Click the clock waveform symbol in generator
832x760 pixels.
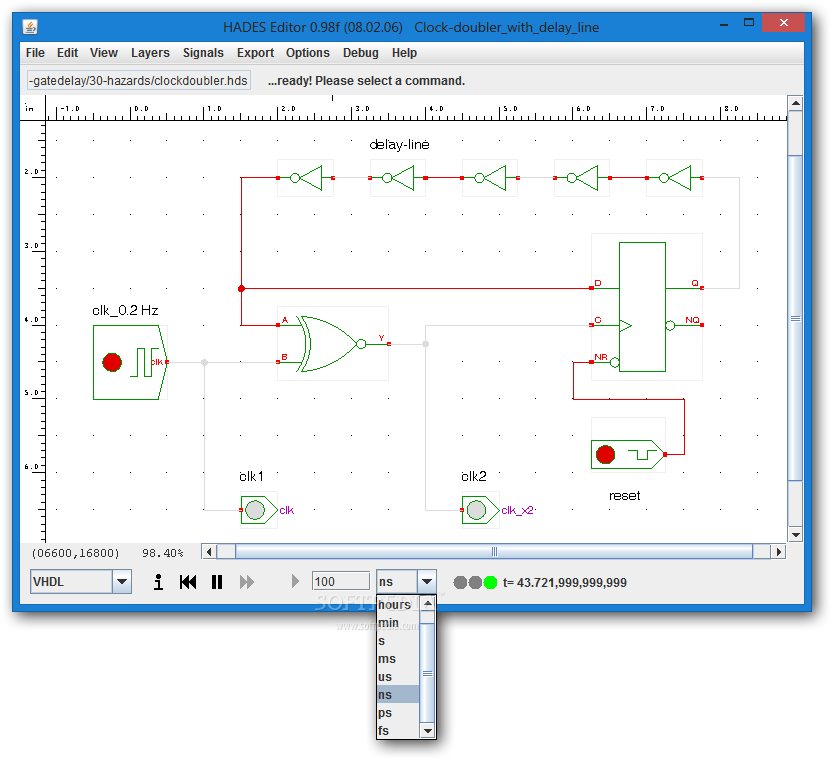click(144, 362)
